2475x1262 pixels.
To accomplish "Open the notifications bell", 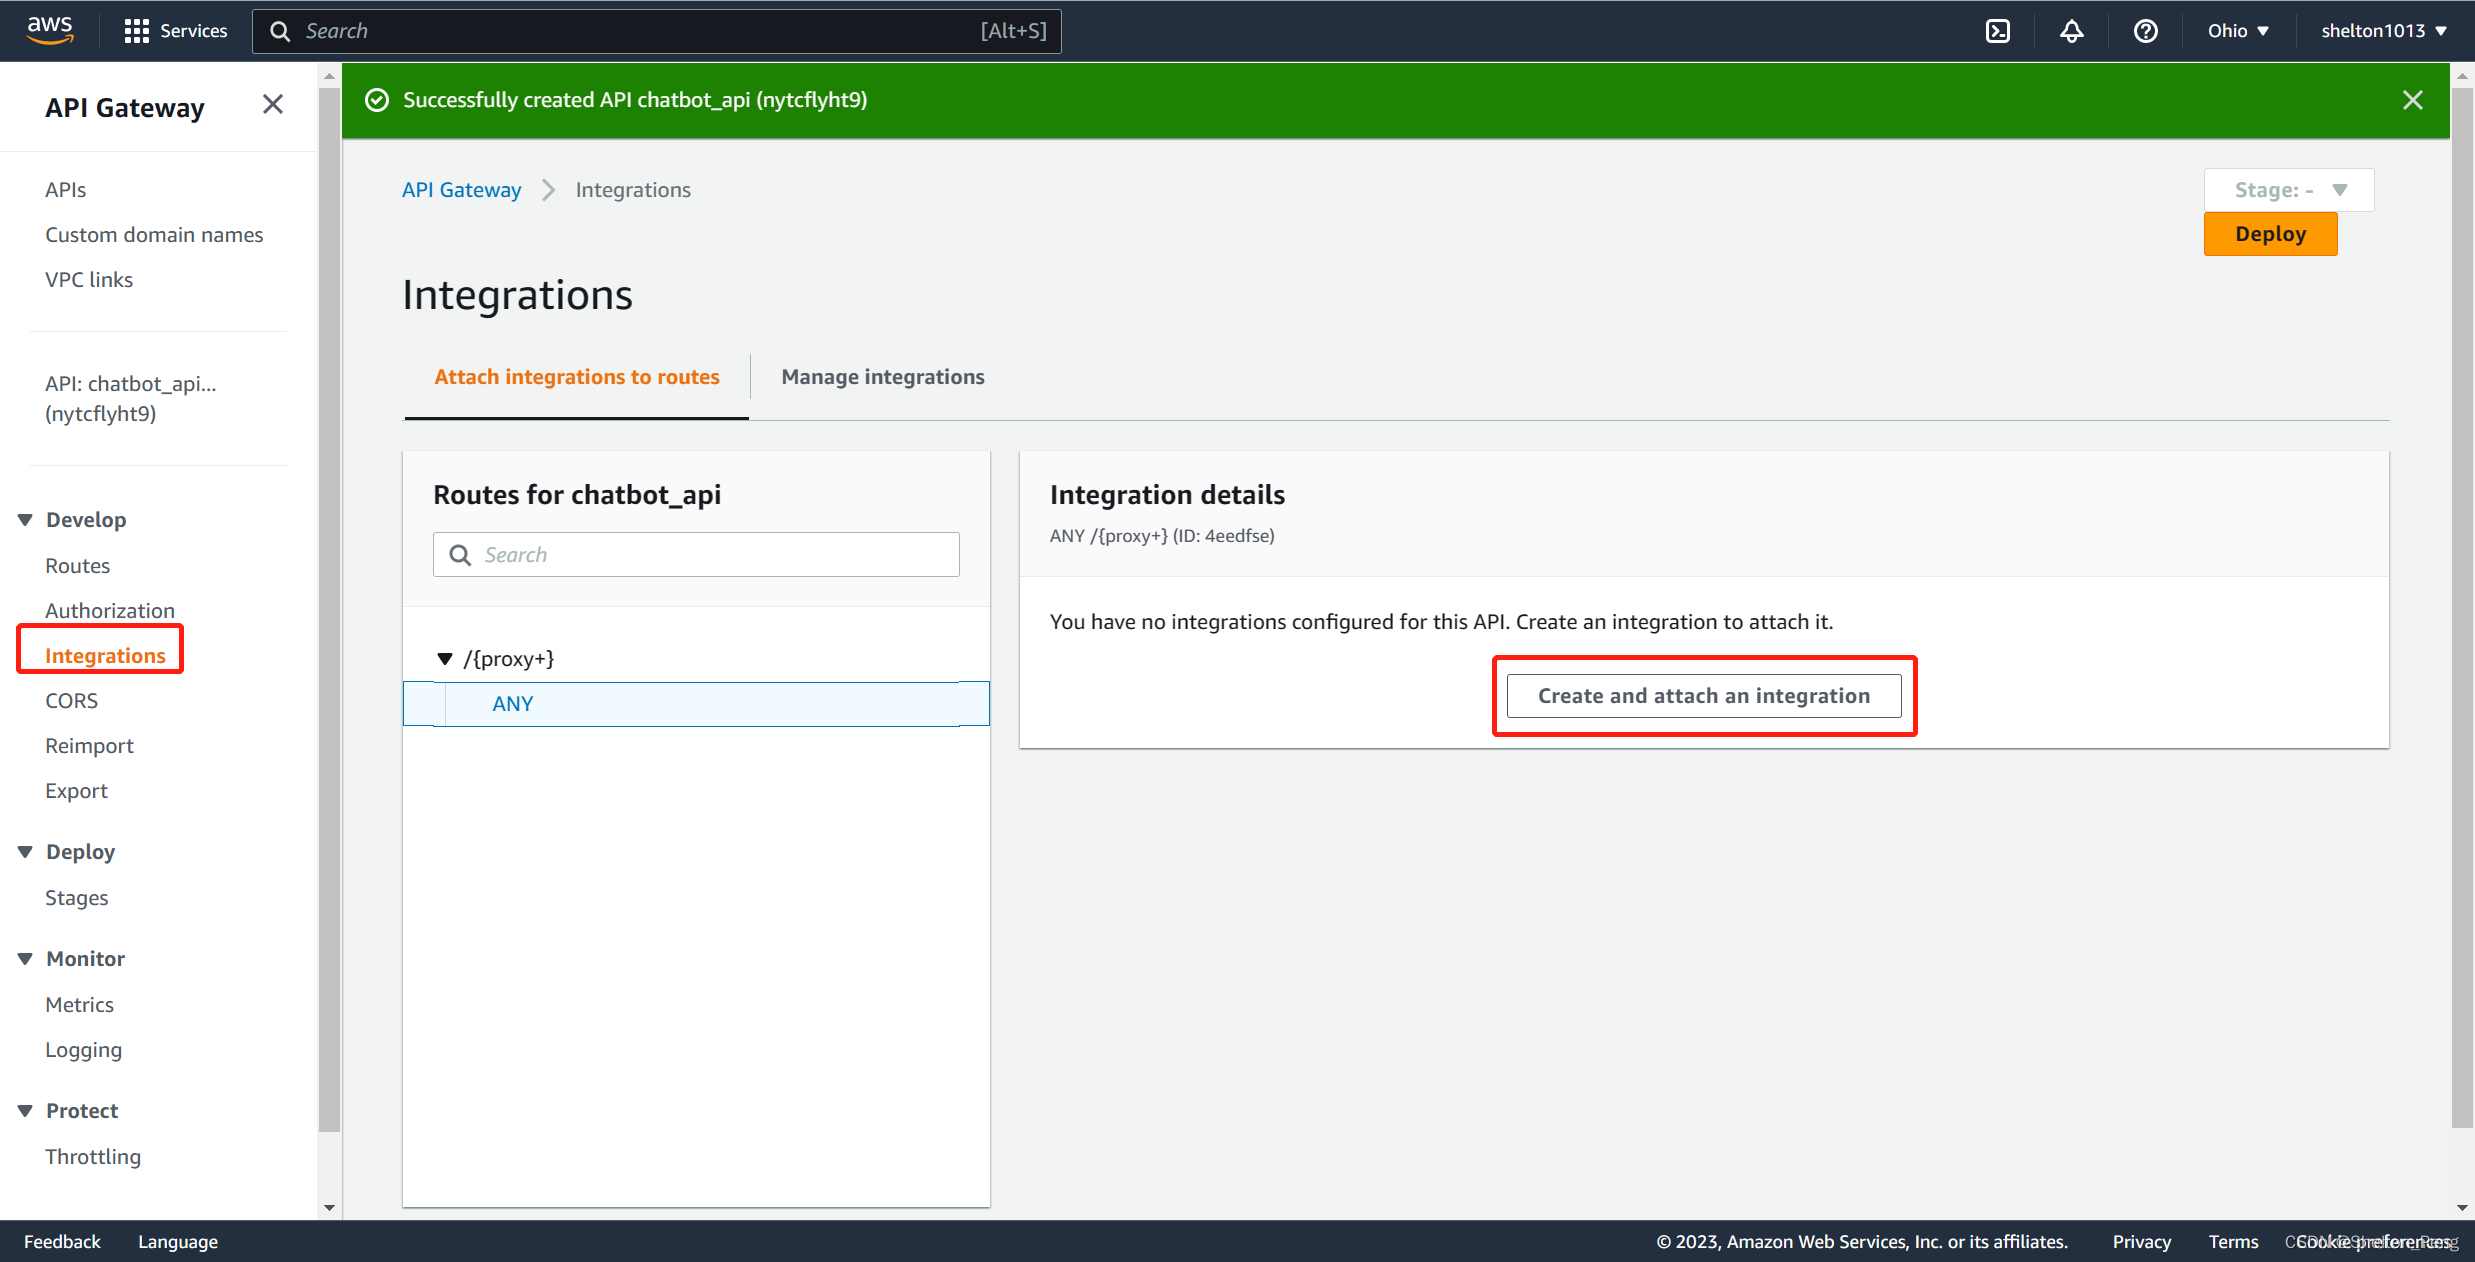I will click(x=2071, y=31).
